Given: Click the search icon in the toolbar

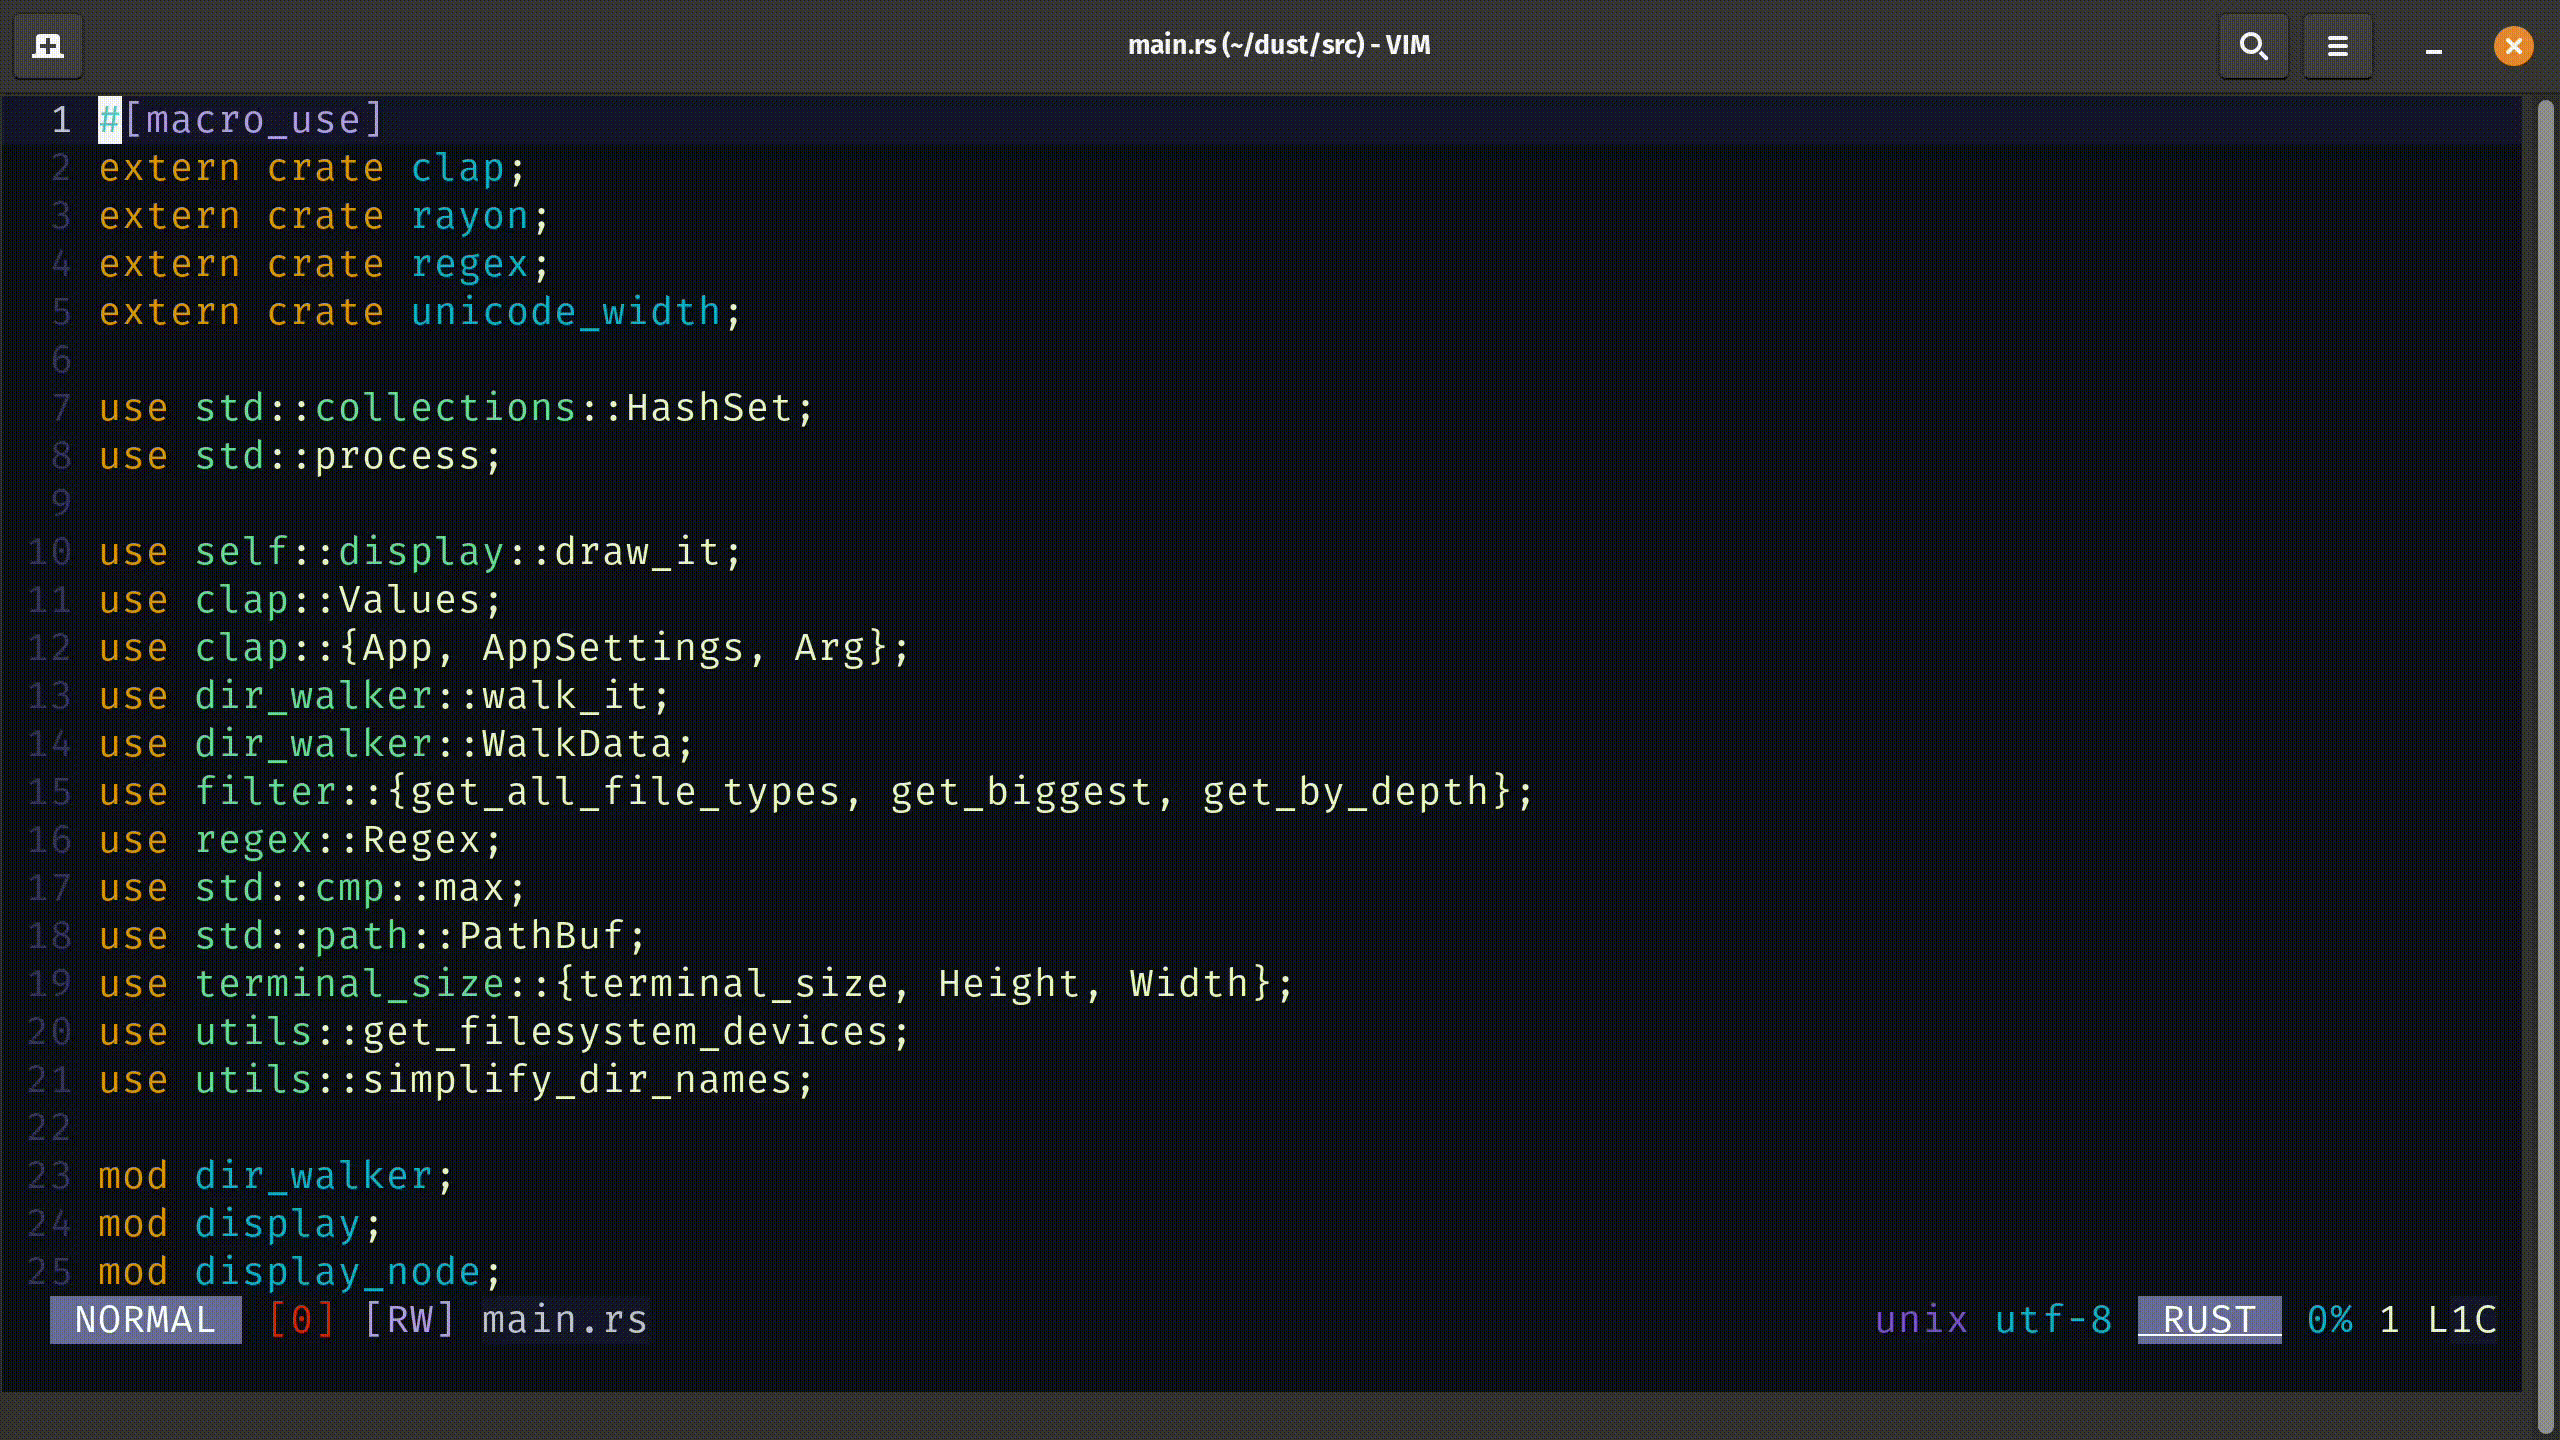Looking at the screenshot, I should tap(2254, 46).
